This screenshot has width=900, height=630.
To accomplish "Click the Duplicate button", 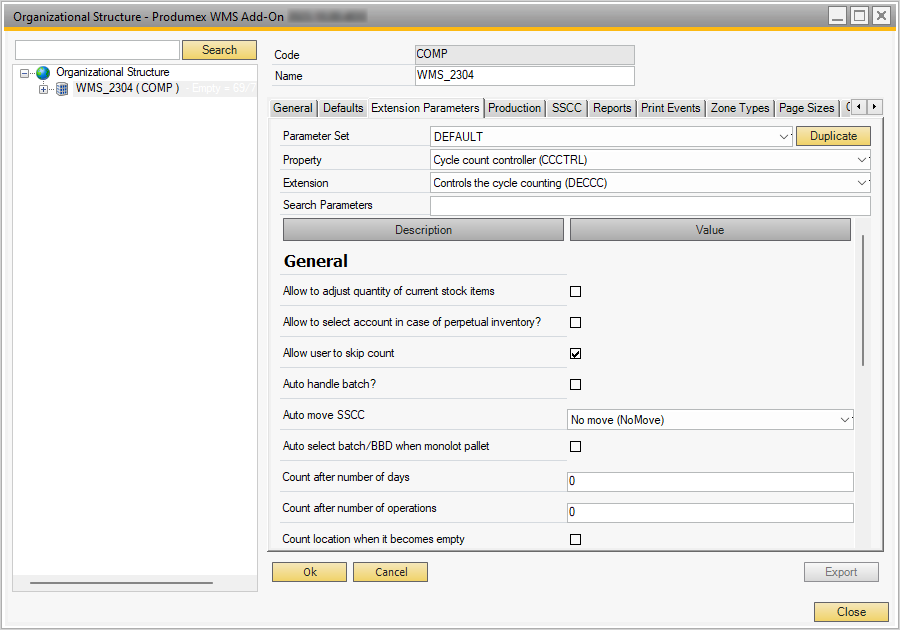I will click(x=833, y=136).
